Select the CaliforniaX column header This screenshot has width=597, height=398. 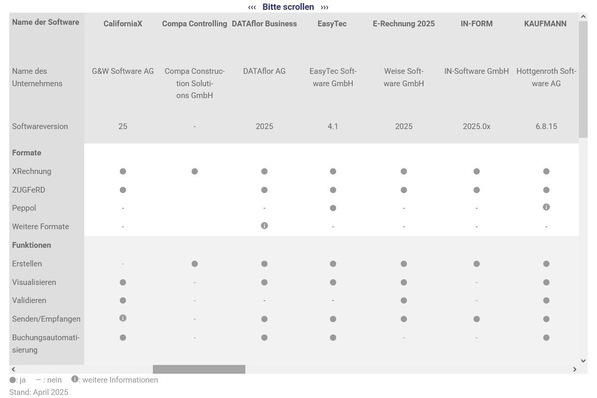coord(123,24)
